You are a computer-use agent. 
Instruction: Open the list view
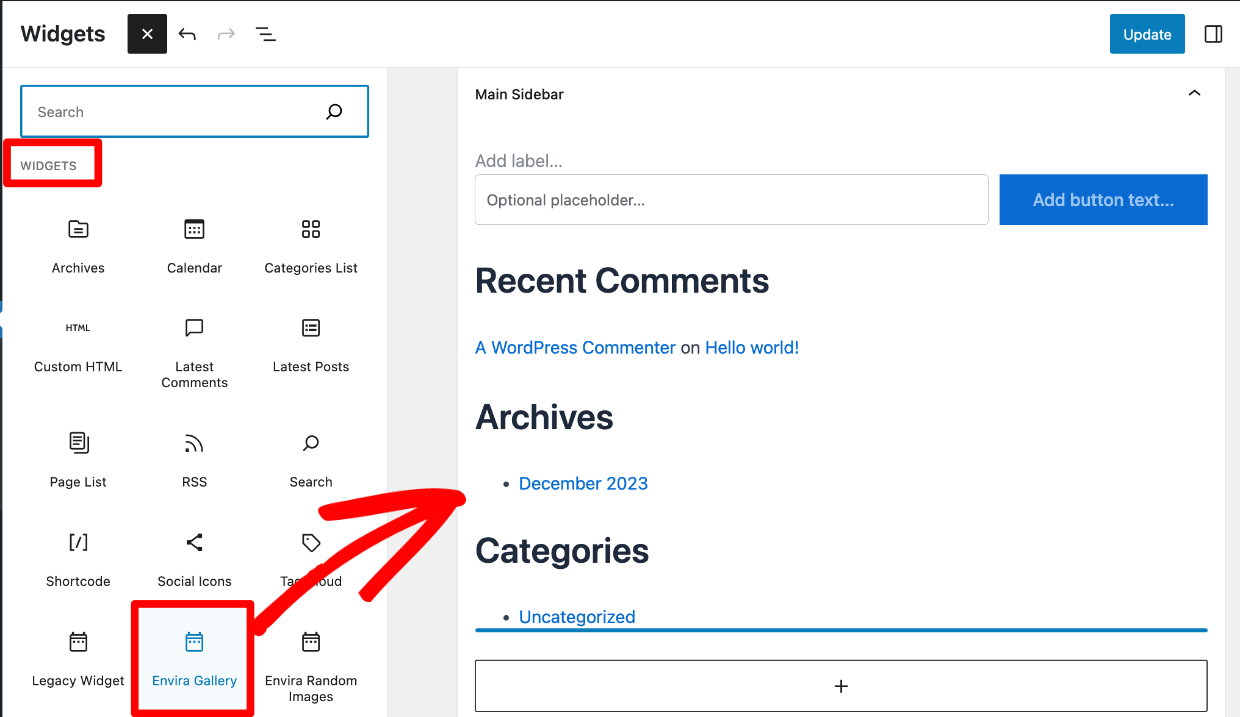click(266, 34)
